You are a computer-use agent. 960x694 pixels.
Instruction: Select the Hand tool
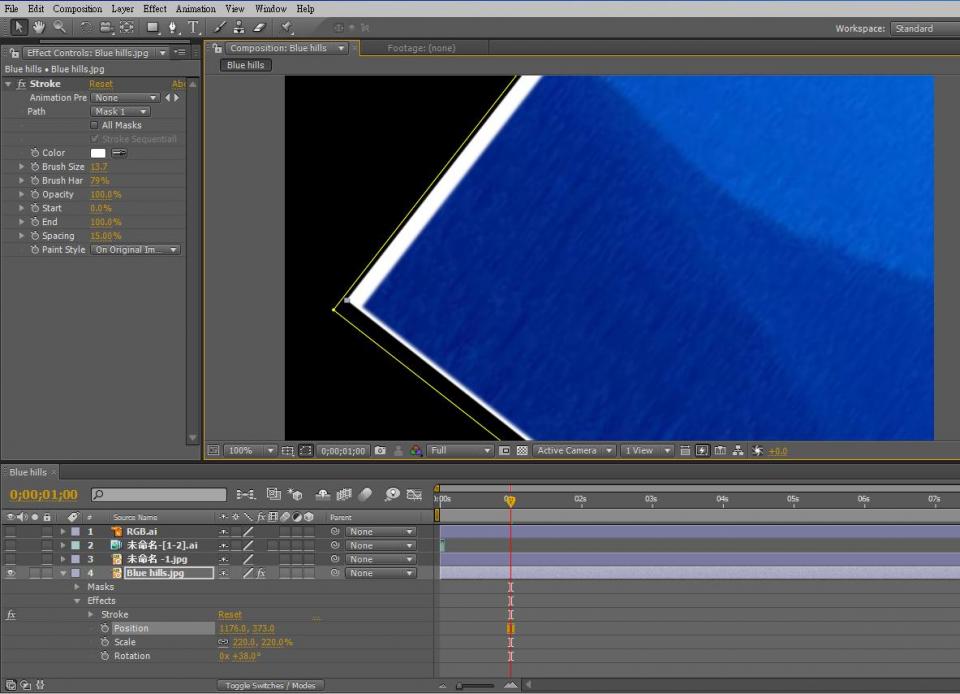pyautogui.click(x=39, y=27)
